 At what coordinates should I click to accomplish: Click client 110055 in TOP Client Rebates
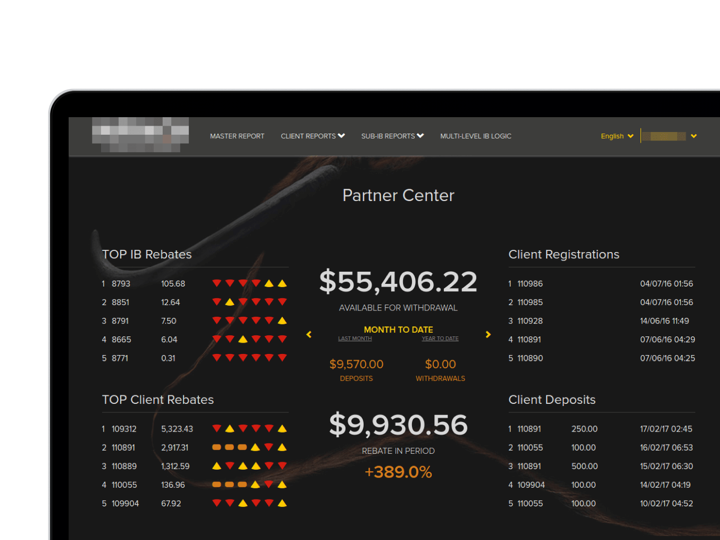[124, 485]
